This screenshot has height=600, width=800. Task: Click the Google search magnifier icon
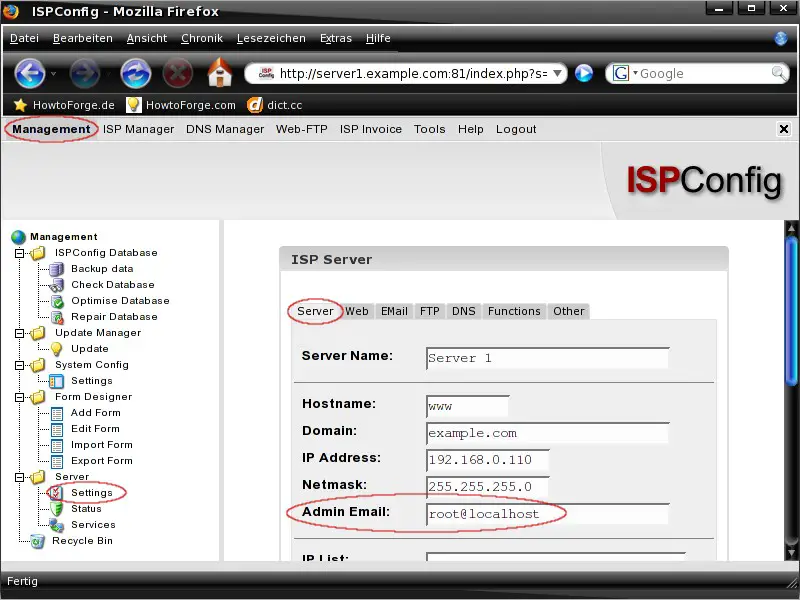tap(778, 73)
